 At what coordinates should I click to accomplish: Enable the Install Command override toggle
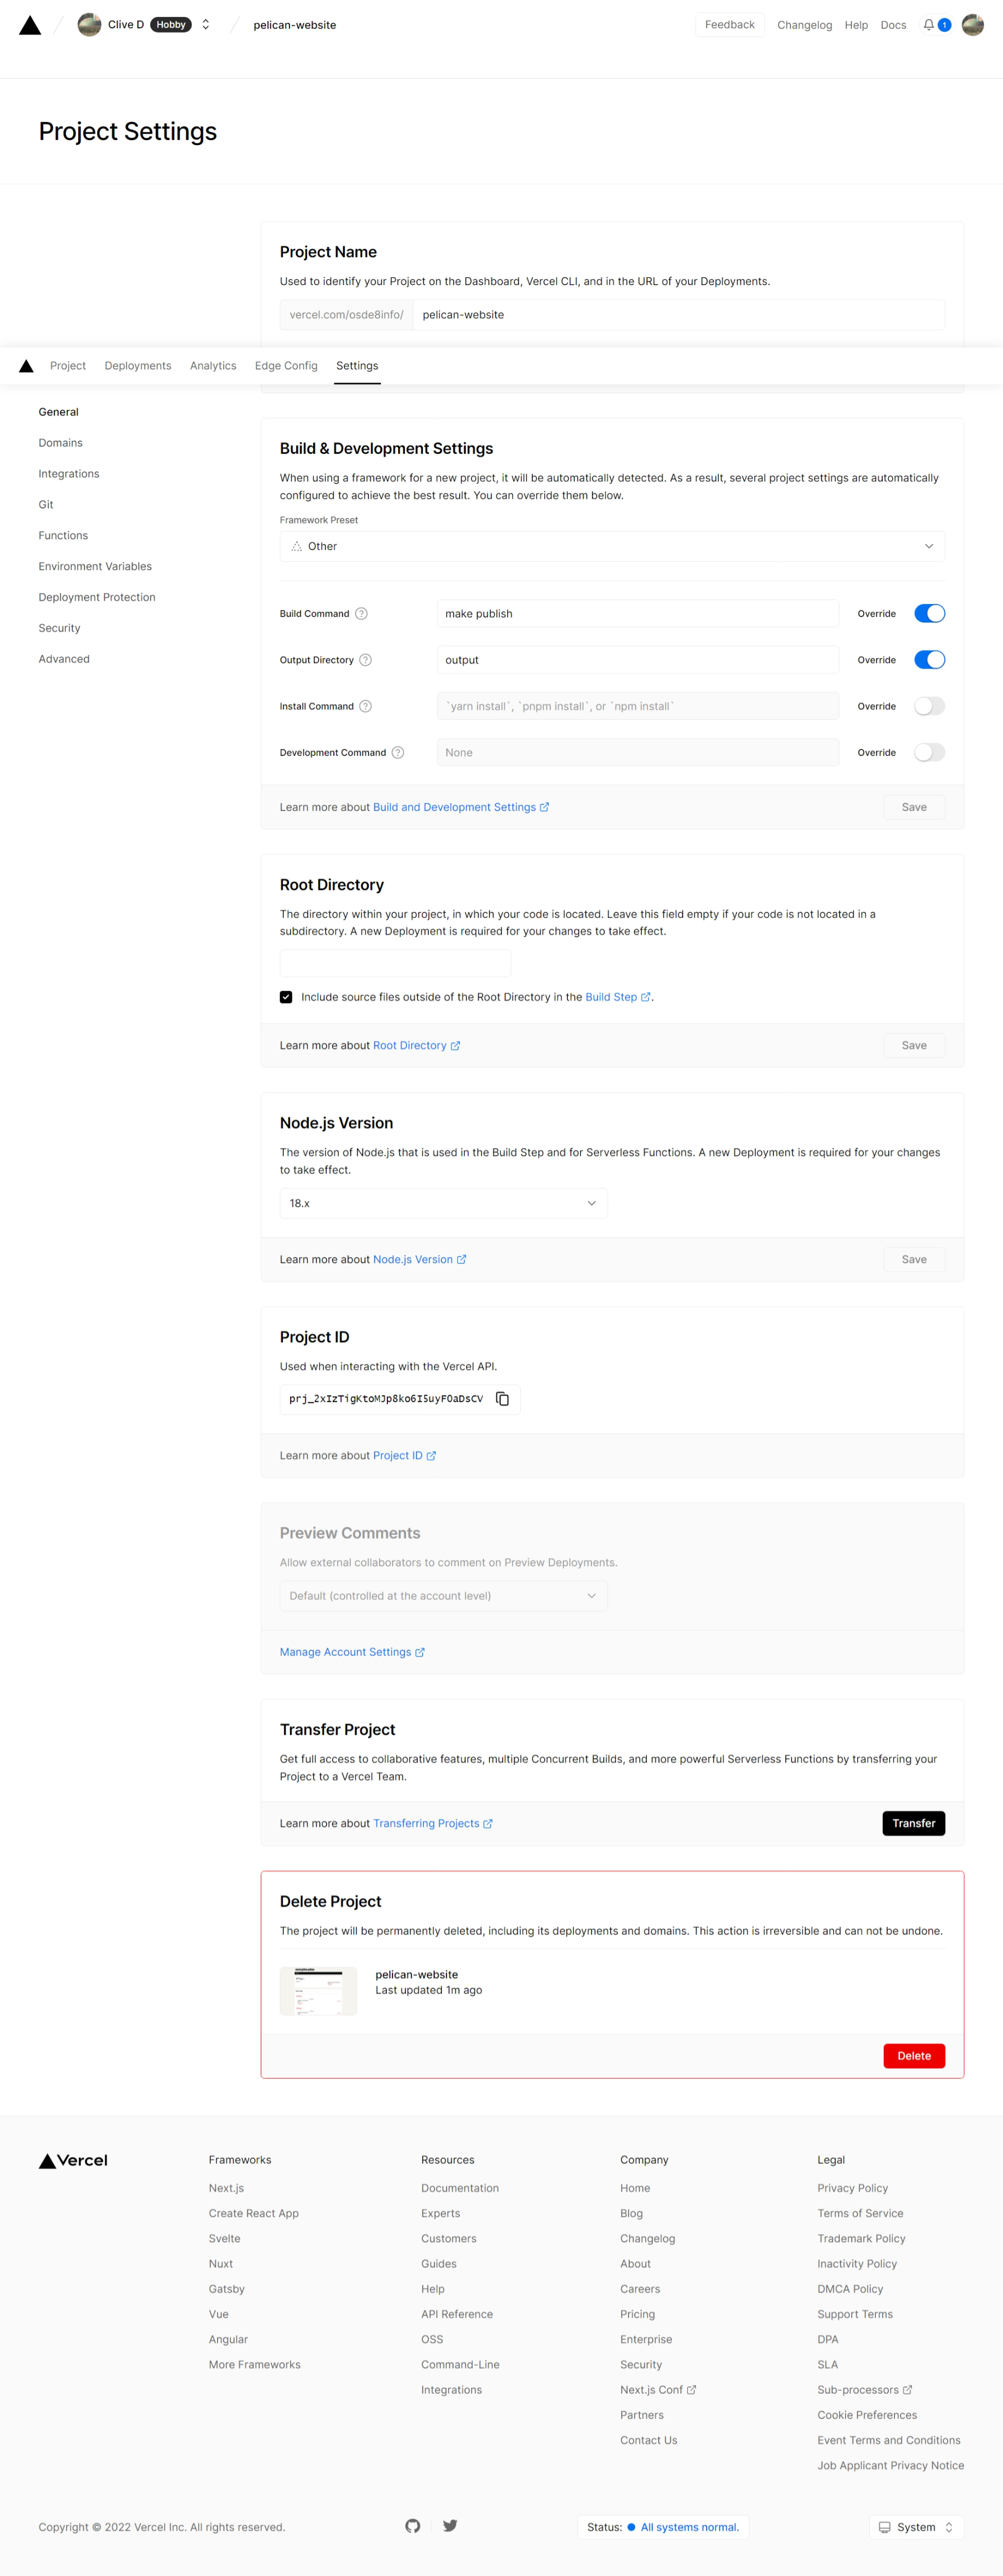(929, 706)
